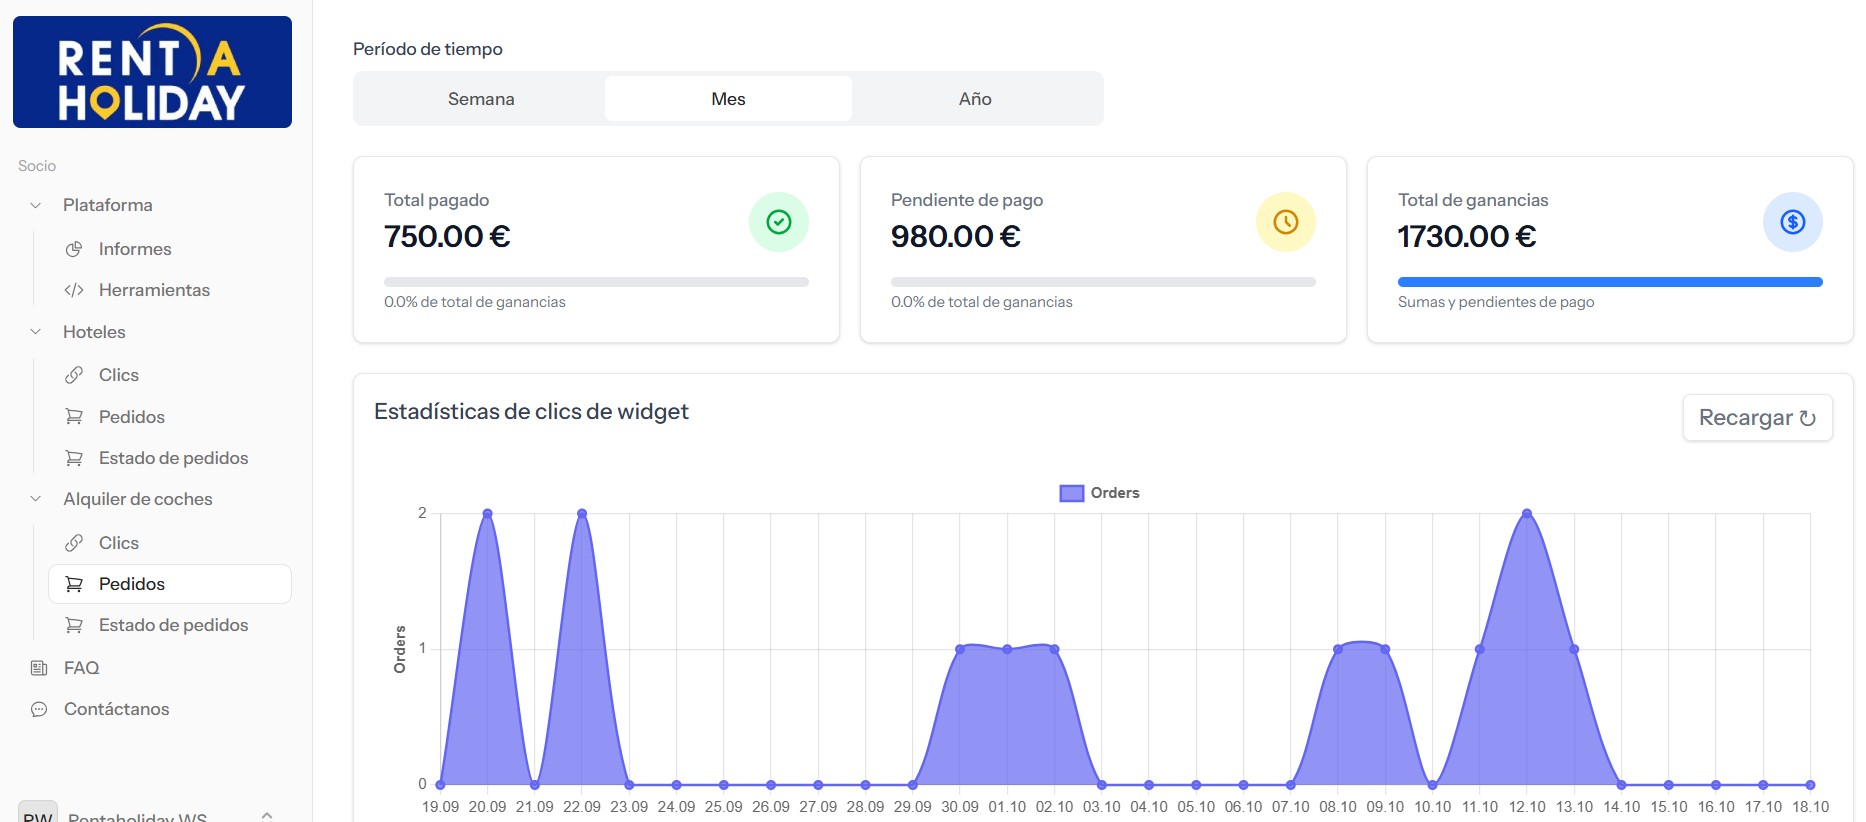Open Informes via its pie chart icon
This screenshot has height=822, width=1866.
74,249
